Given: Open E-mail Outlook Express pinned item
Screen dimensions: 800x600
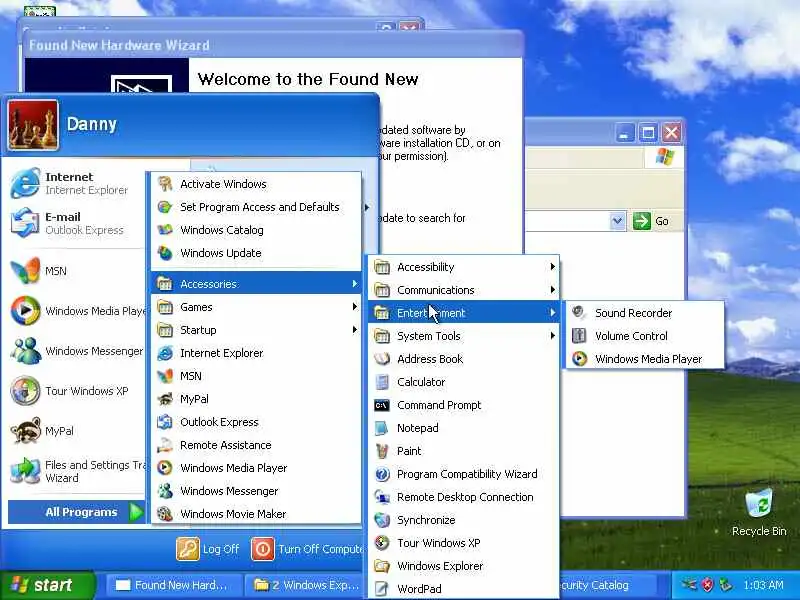Looking at the screenshot, I should [x=77, y=223].
